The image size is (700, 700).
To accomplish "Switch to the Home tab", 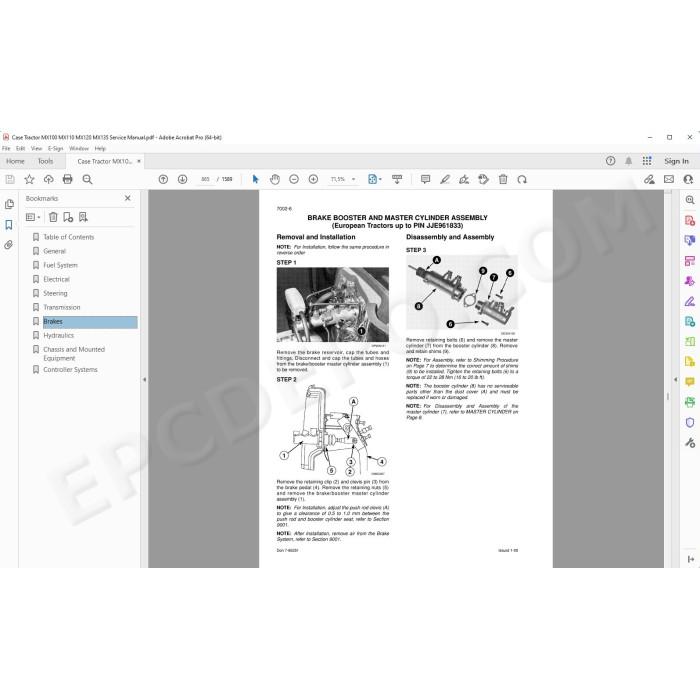I will (15, 161).
